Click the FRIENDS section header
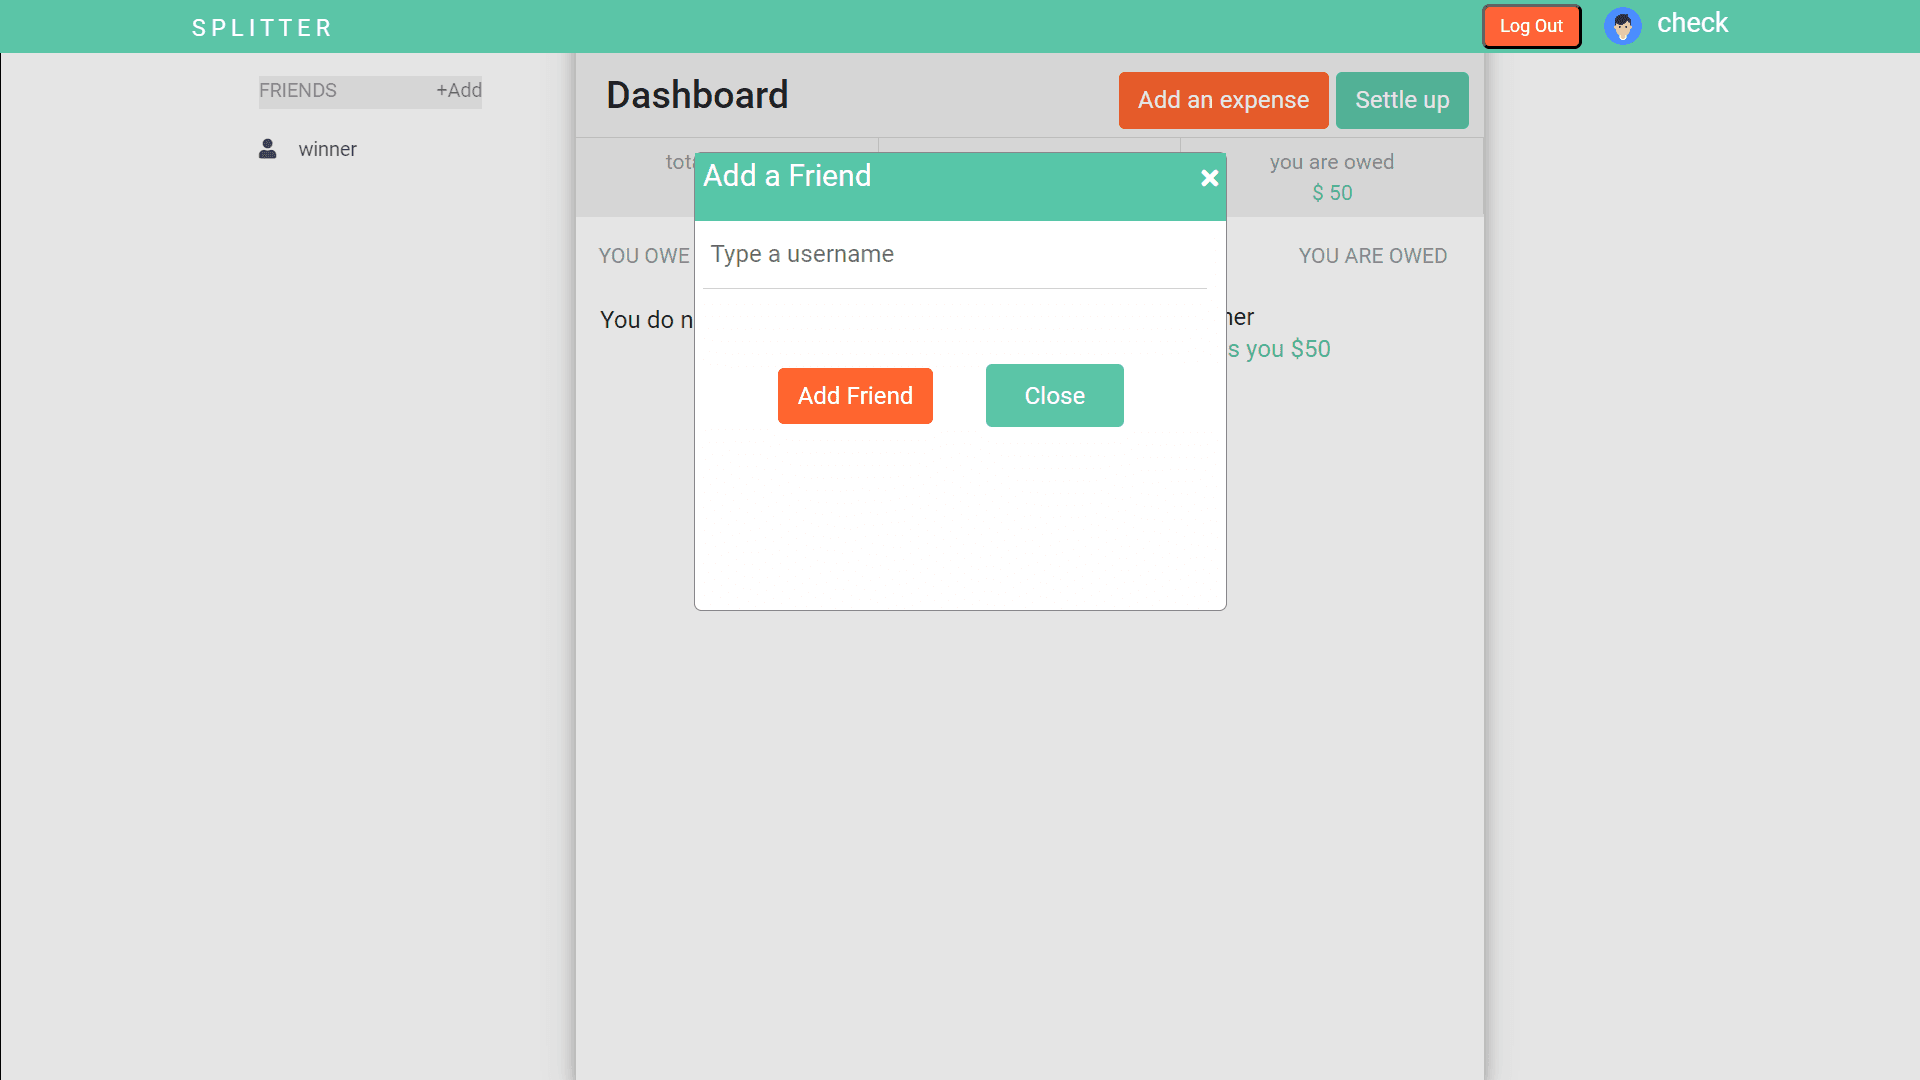The width and height of the screenshot is (1920, 1080). coord(298,91)
